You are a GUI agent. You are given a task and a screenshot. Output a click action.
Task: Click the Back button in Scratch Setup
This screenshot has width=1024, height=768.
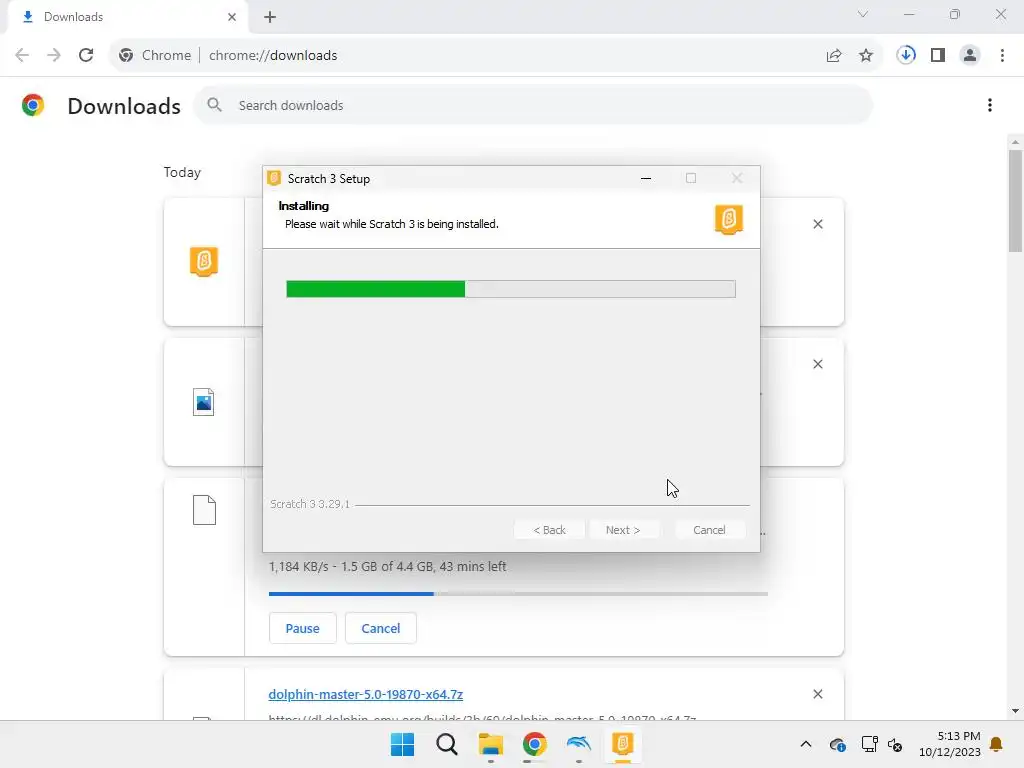point(549,530)
